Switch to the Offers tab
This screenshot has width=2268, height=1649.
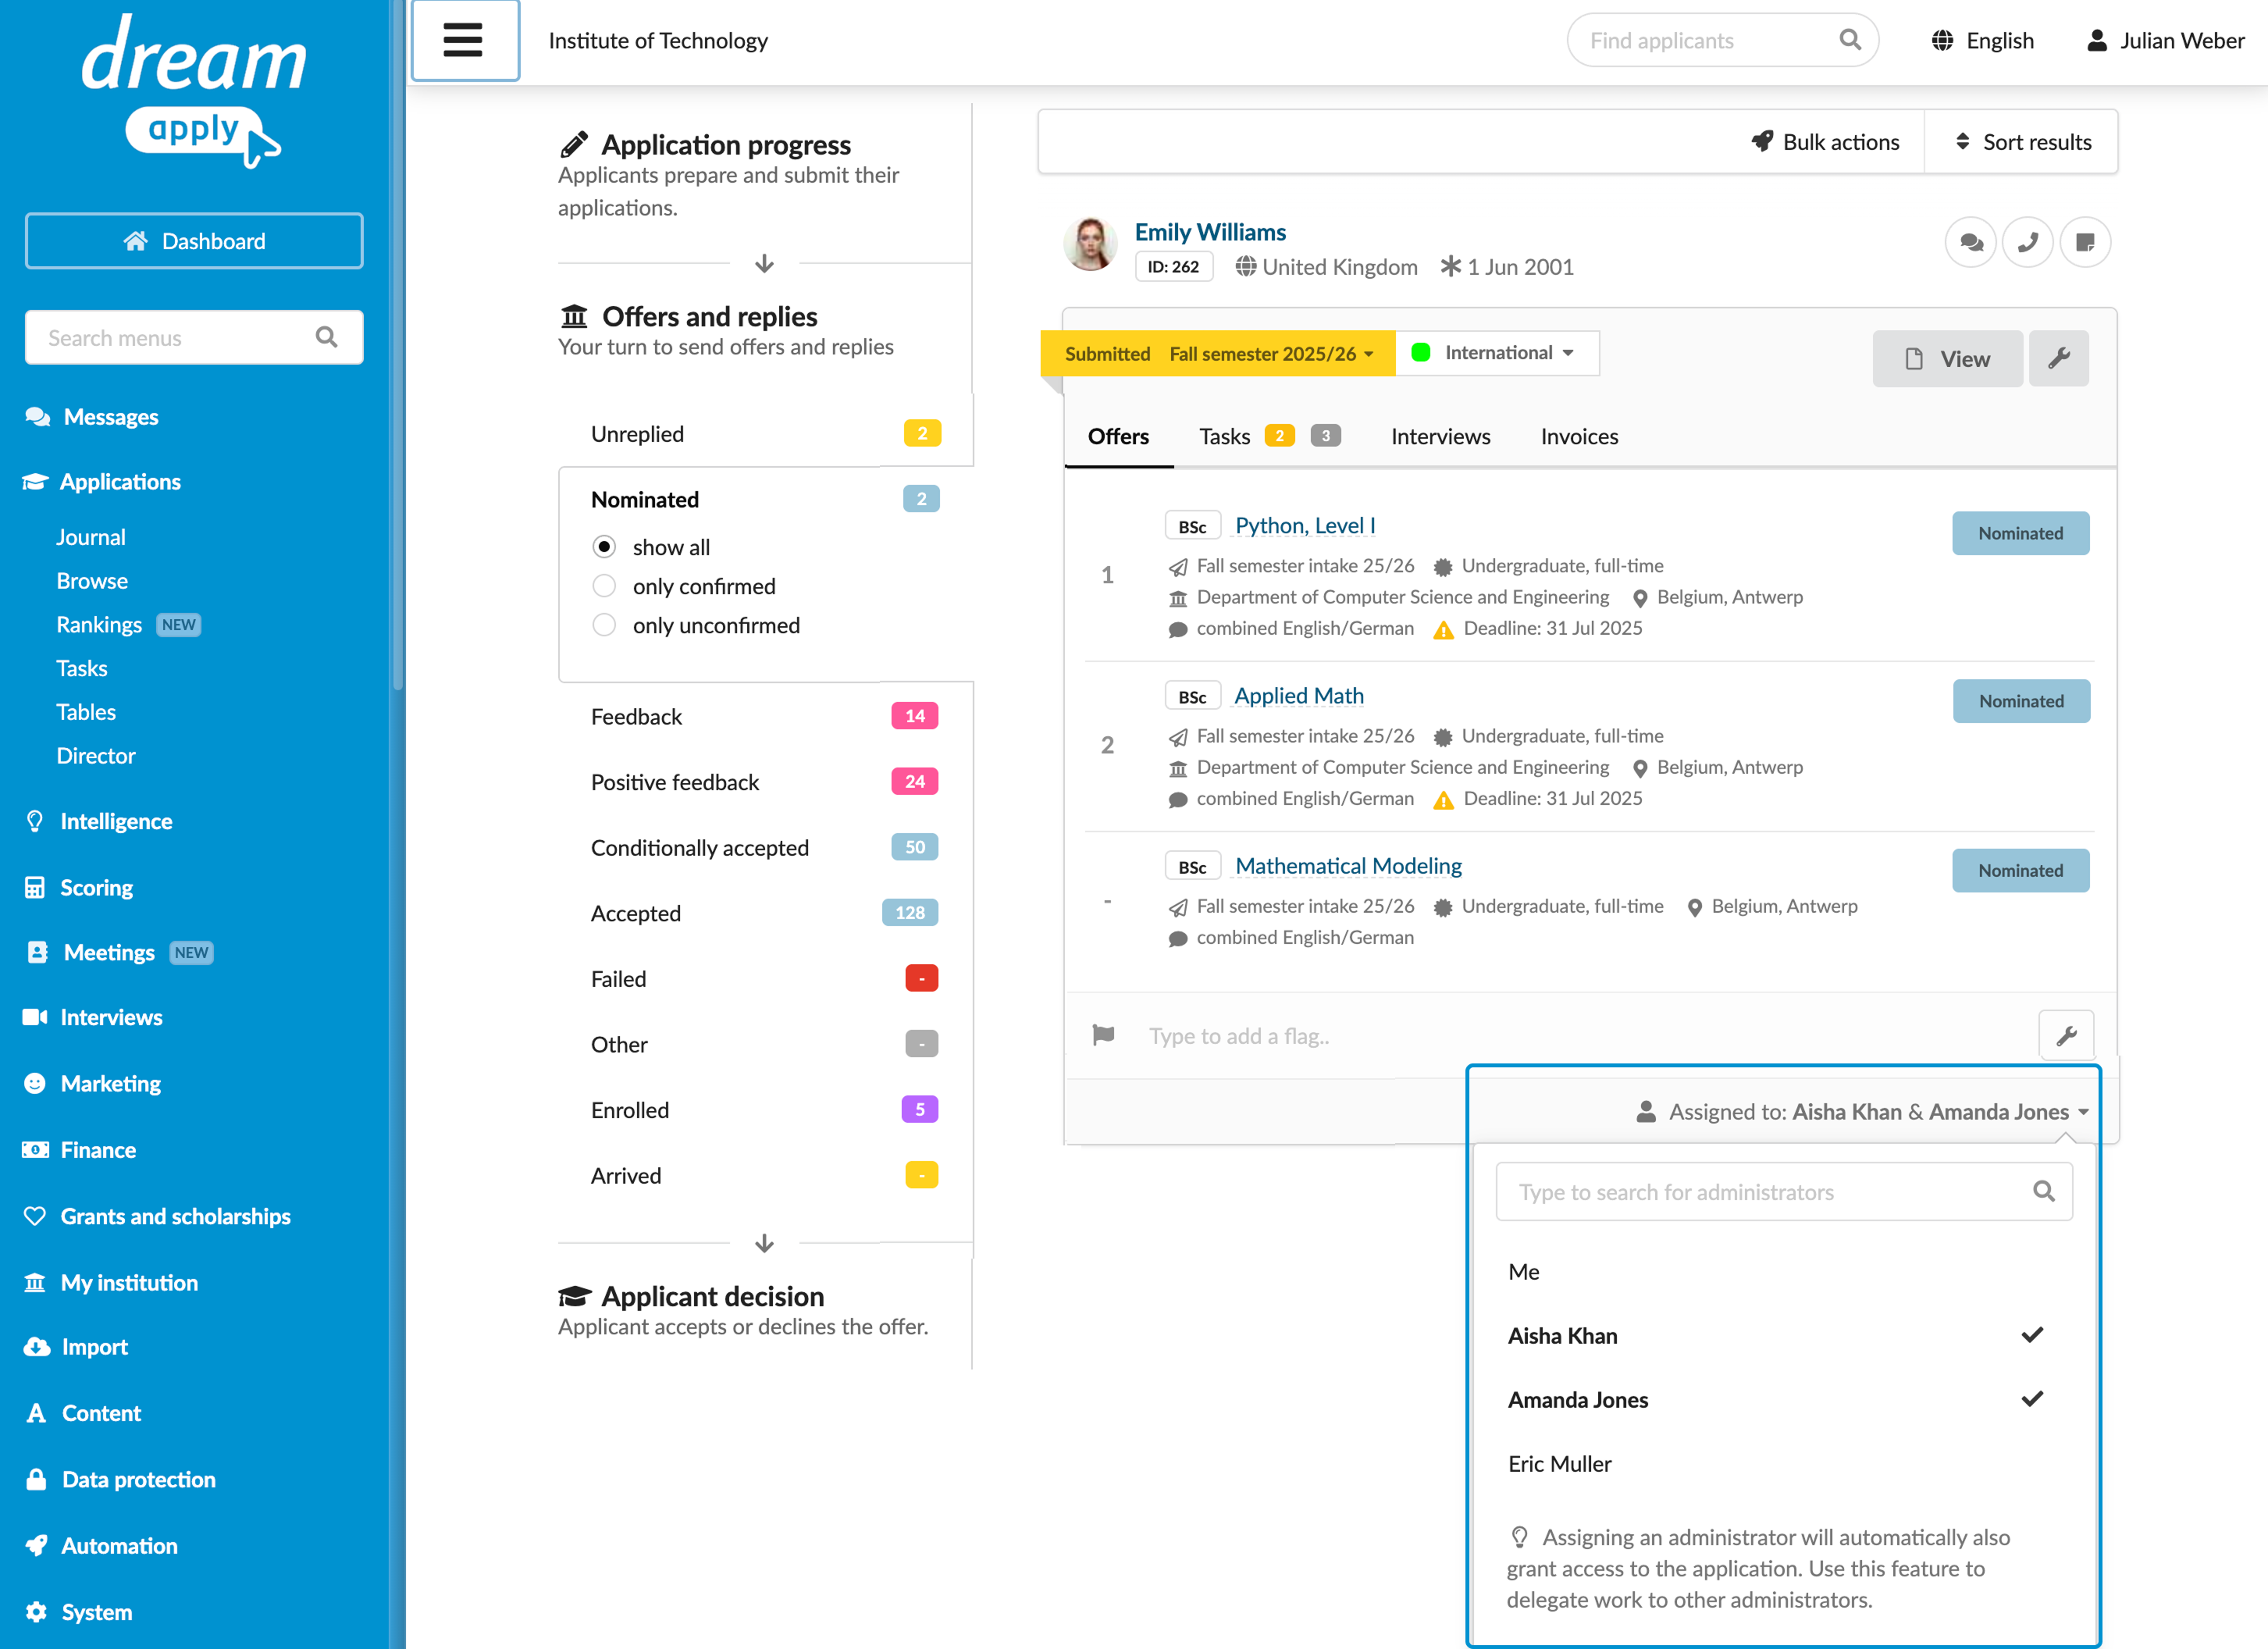1118,436
